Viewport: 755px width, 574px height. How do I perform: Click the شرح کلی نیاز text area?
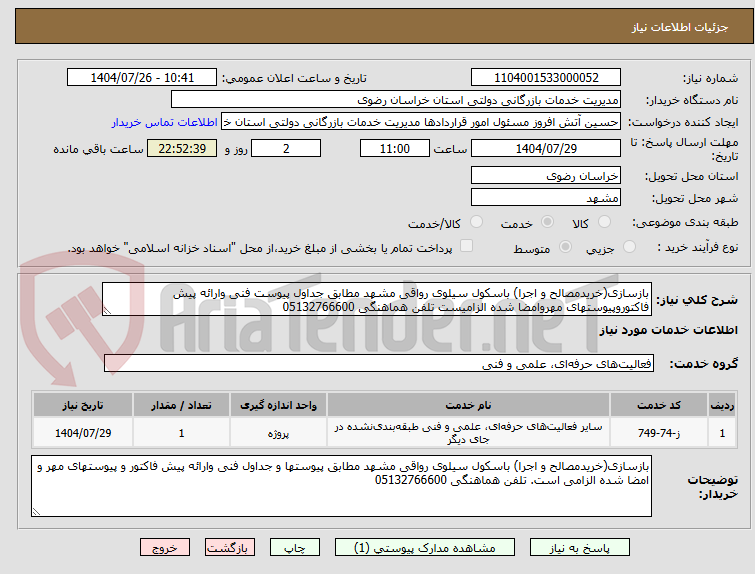pos(377,300)
